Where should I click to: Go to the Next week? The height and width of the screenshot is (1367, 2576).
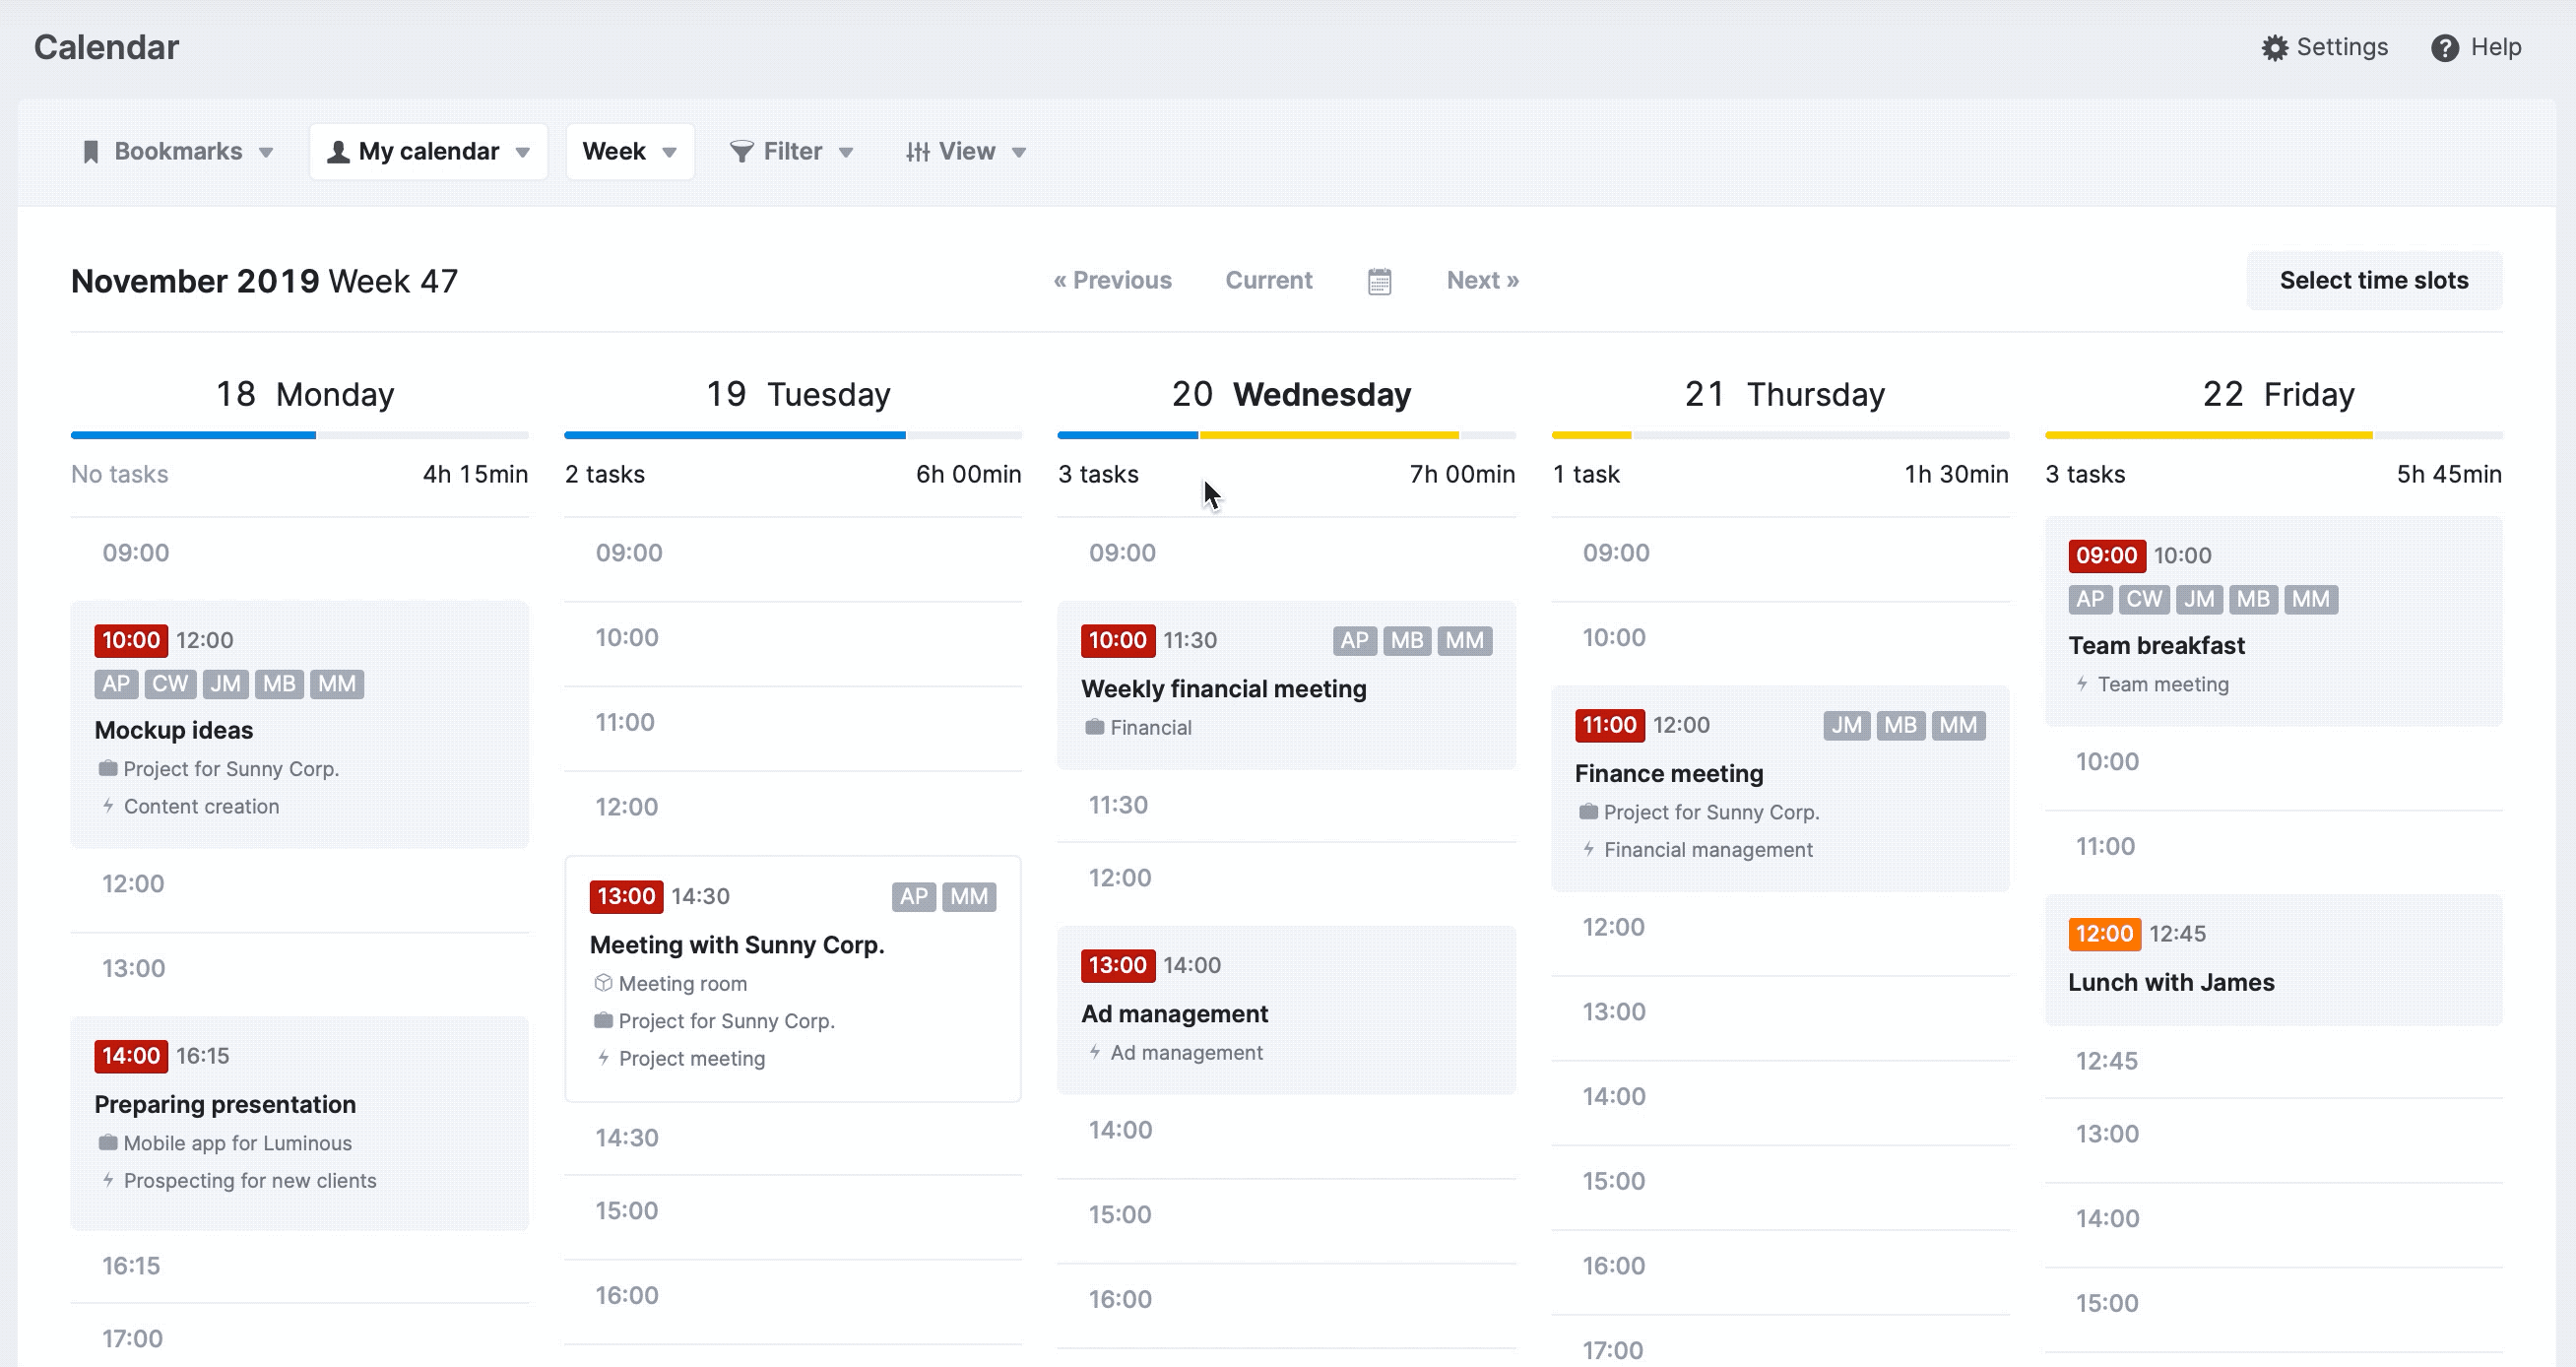pyautogui.click(x=1482, y=280)
